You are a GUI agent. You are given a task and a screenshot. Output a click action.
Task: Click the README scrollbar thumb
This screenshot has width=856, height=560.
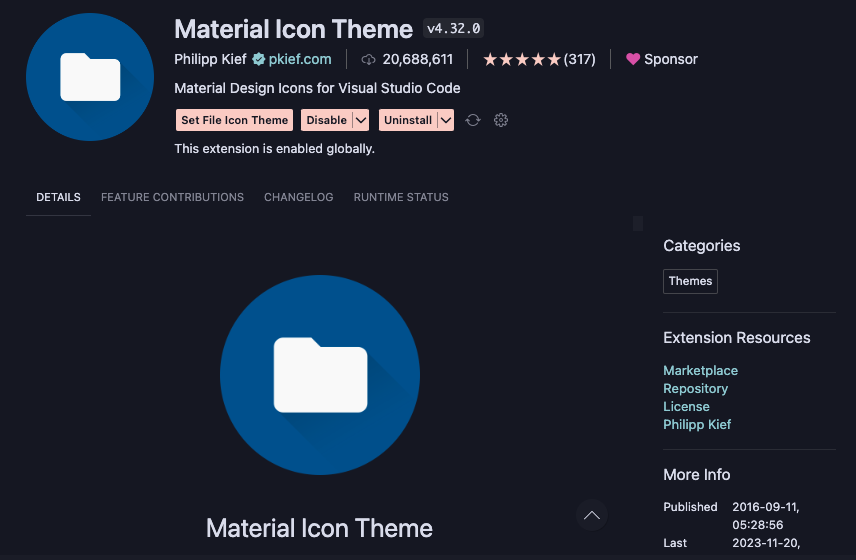[638, 223]
